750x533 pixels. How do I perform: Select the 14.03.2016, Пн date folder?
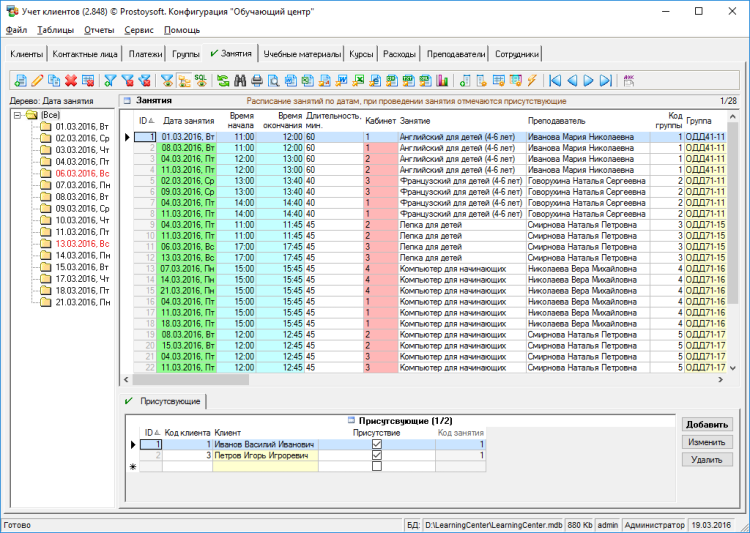pos(82,255)
